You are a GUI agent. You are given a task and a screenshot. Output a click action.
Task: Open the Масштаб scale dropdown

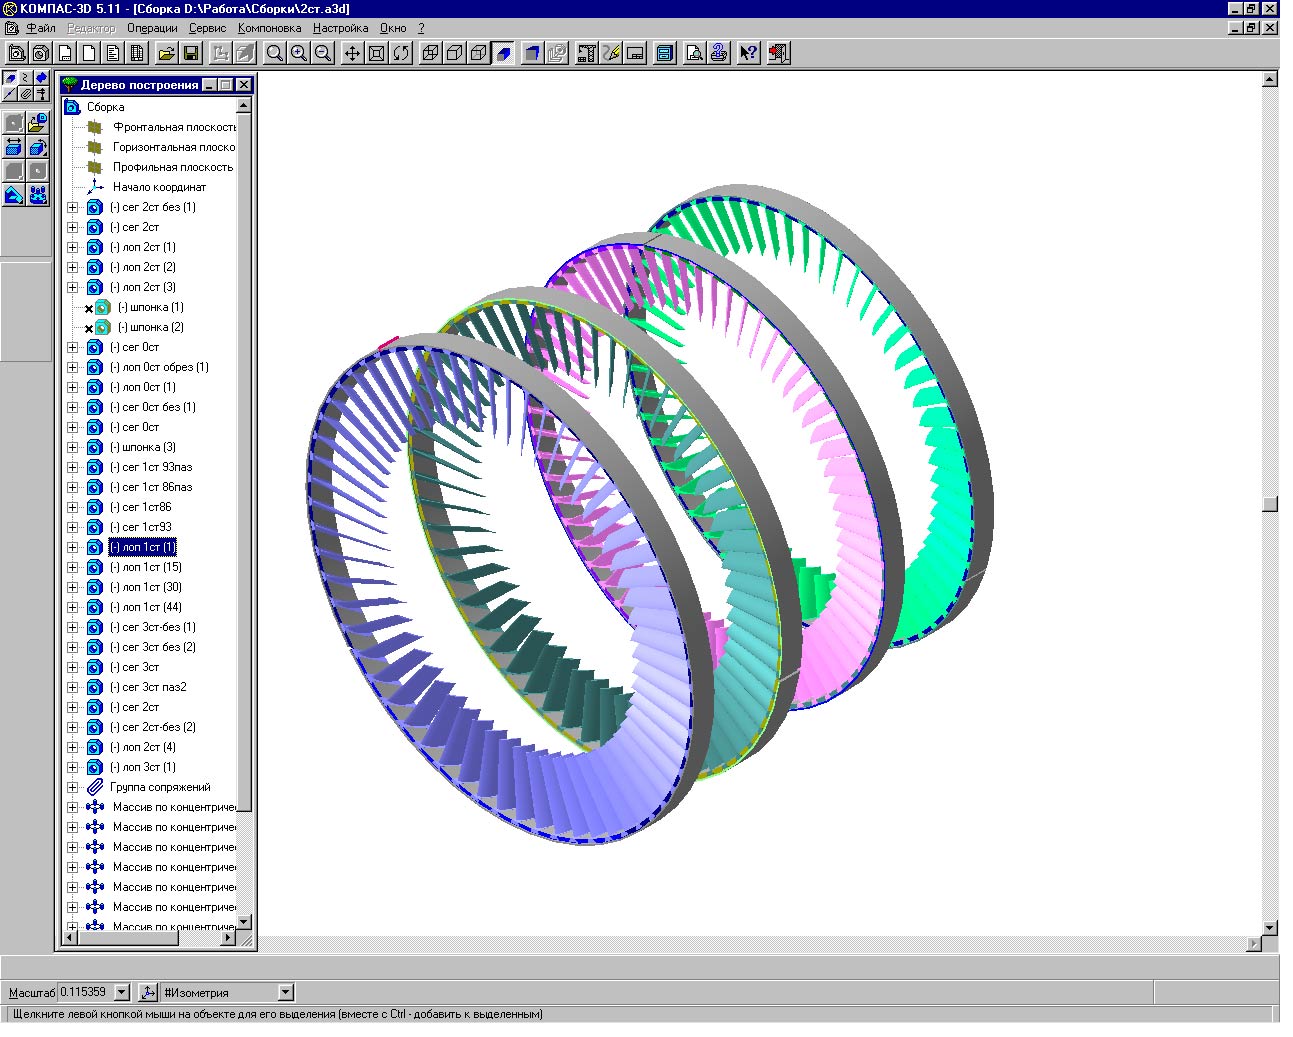(x=122, y=992)
